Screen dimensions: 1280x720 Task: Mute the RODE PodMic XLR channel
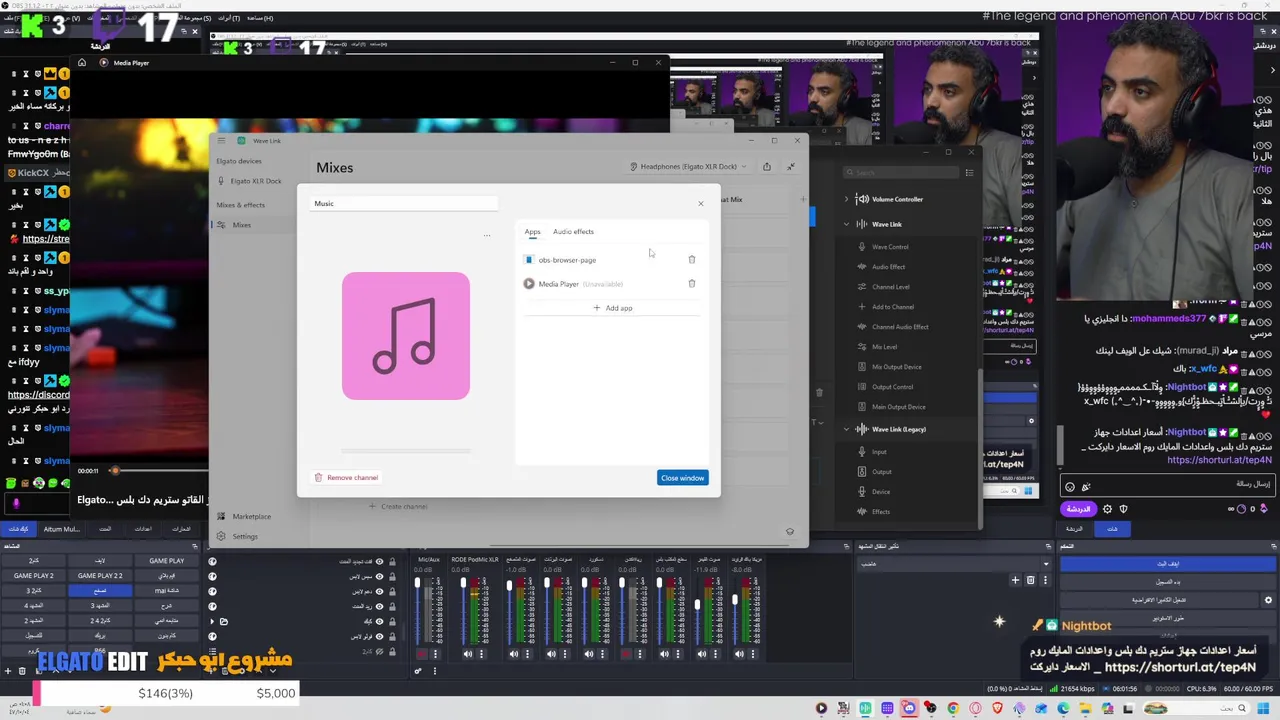coord(467,654)
